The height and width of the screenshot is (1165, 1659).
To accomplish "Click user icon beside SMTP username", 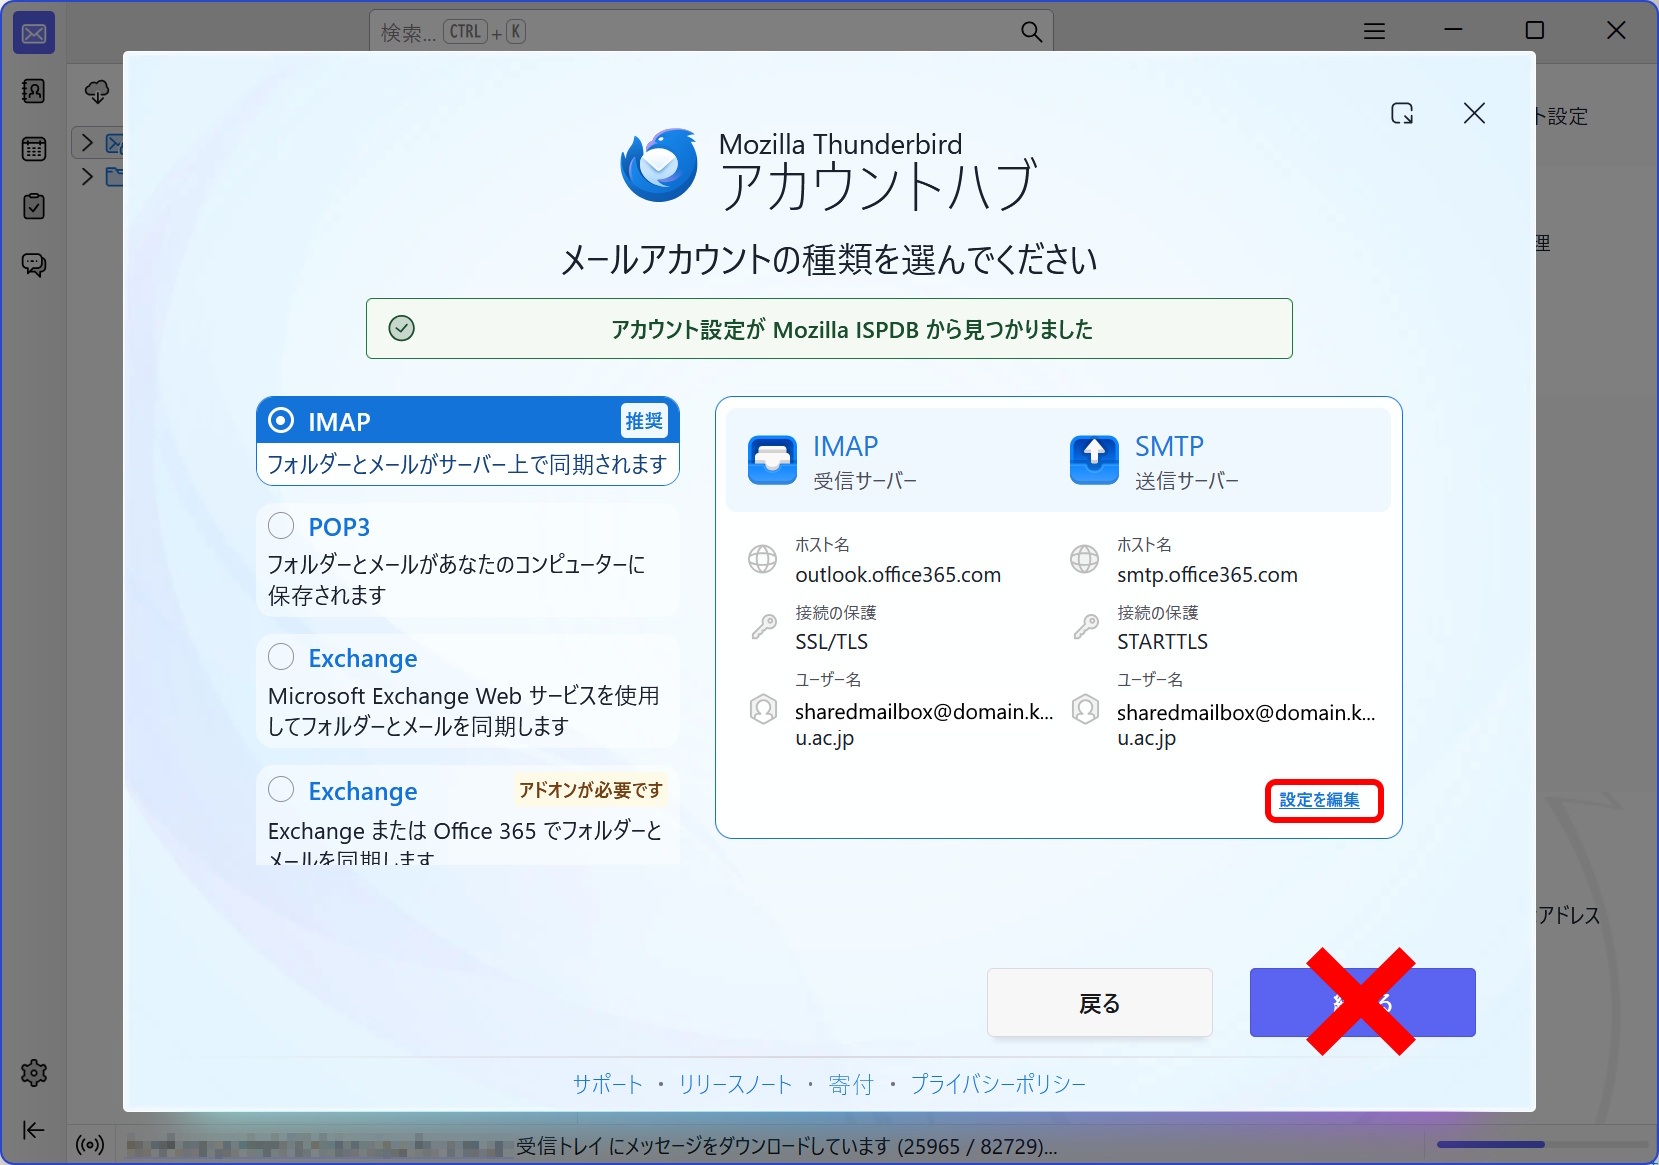I will (x=1085, y=710).
